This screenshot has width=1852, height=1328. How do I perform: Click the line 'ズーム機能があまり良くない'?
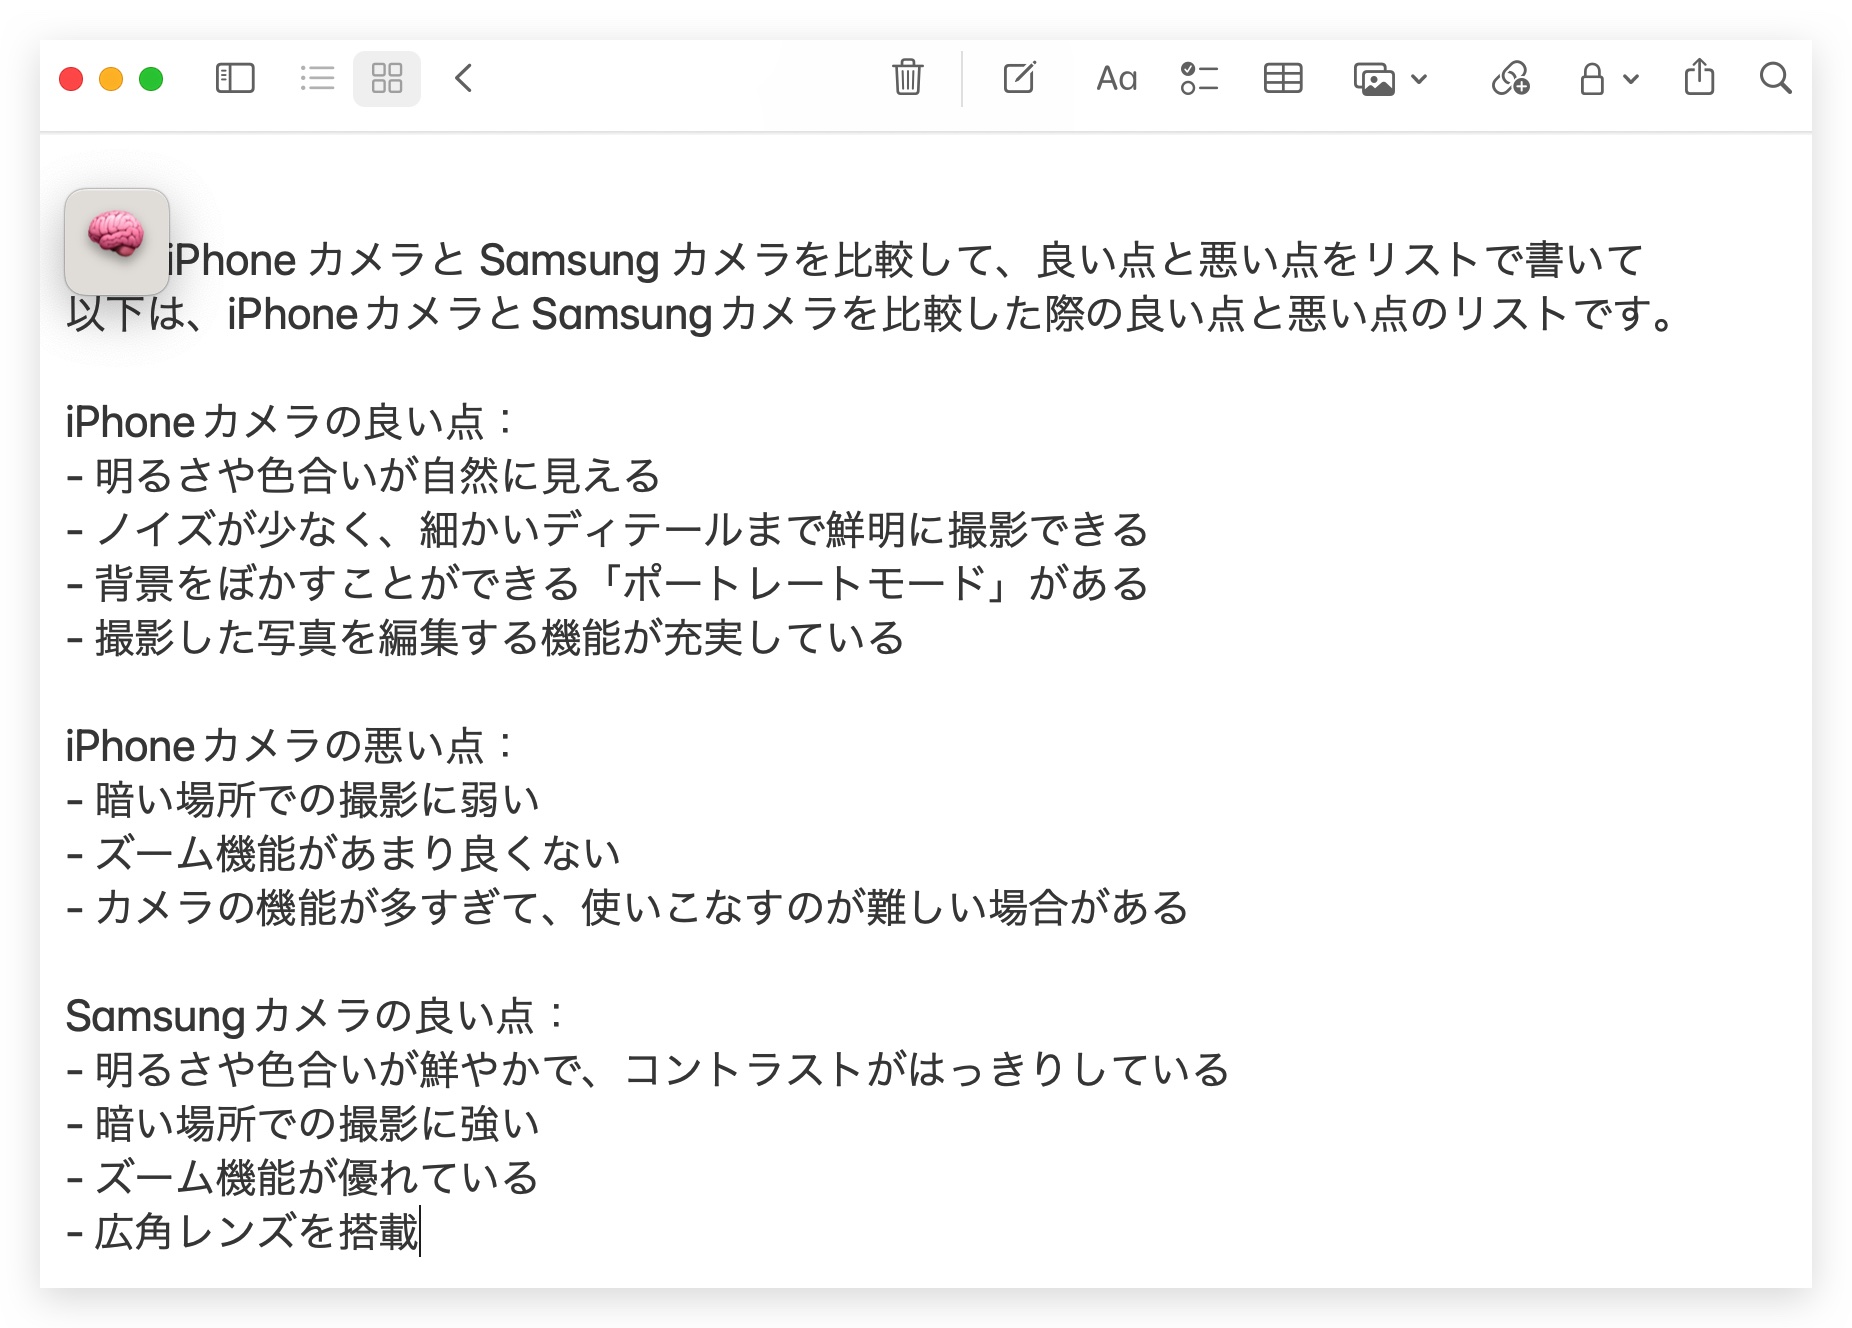[344, 854]
